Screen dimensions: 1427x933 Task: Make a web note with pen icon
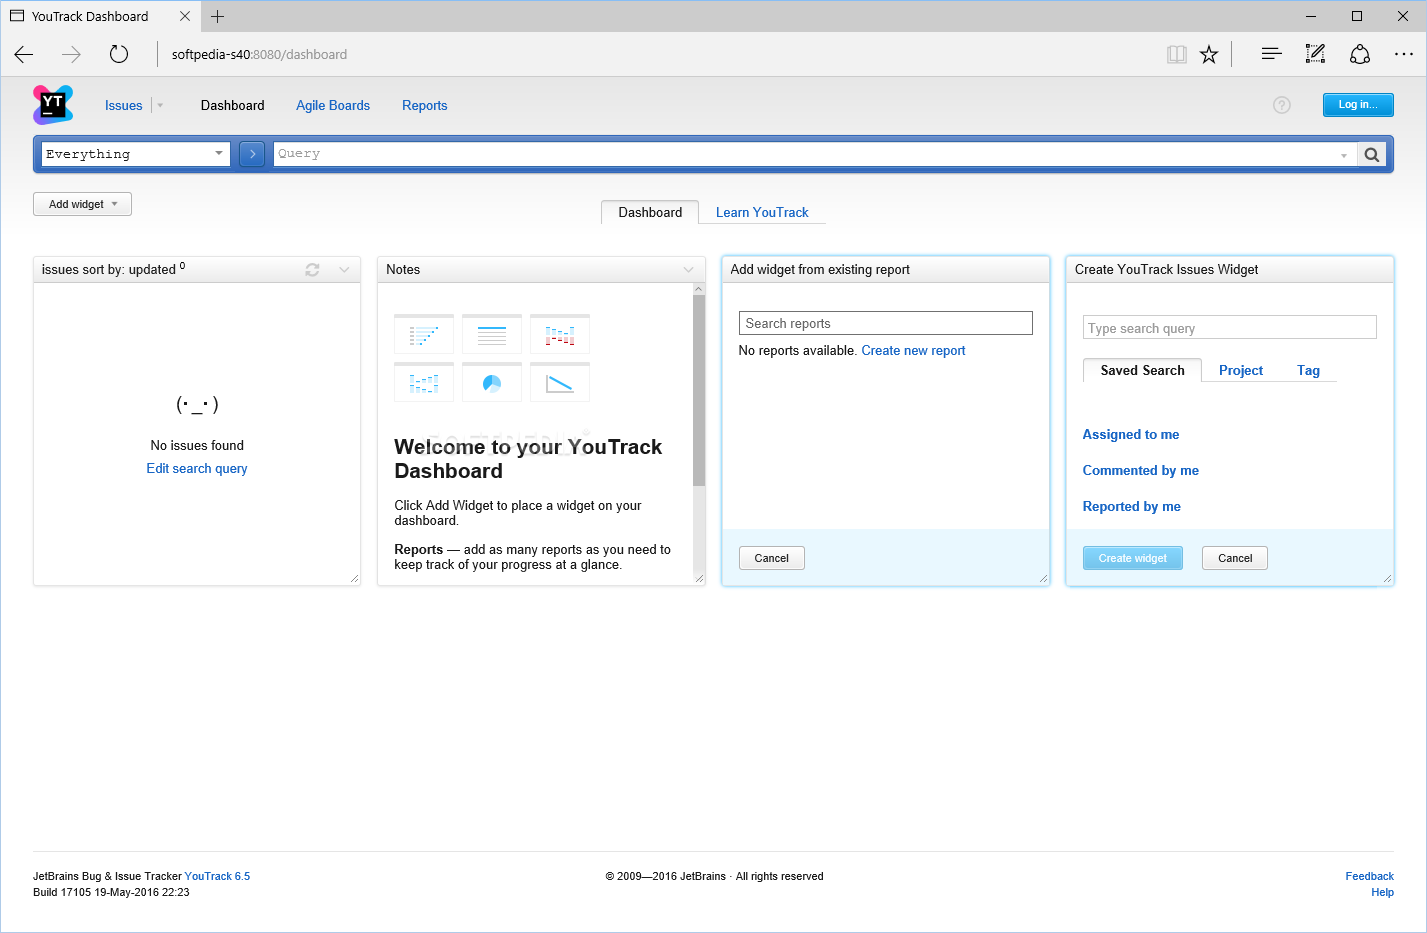point(1315,54)
